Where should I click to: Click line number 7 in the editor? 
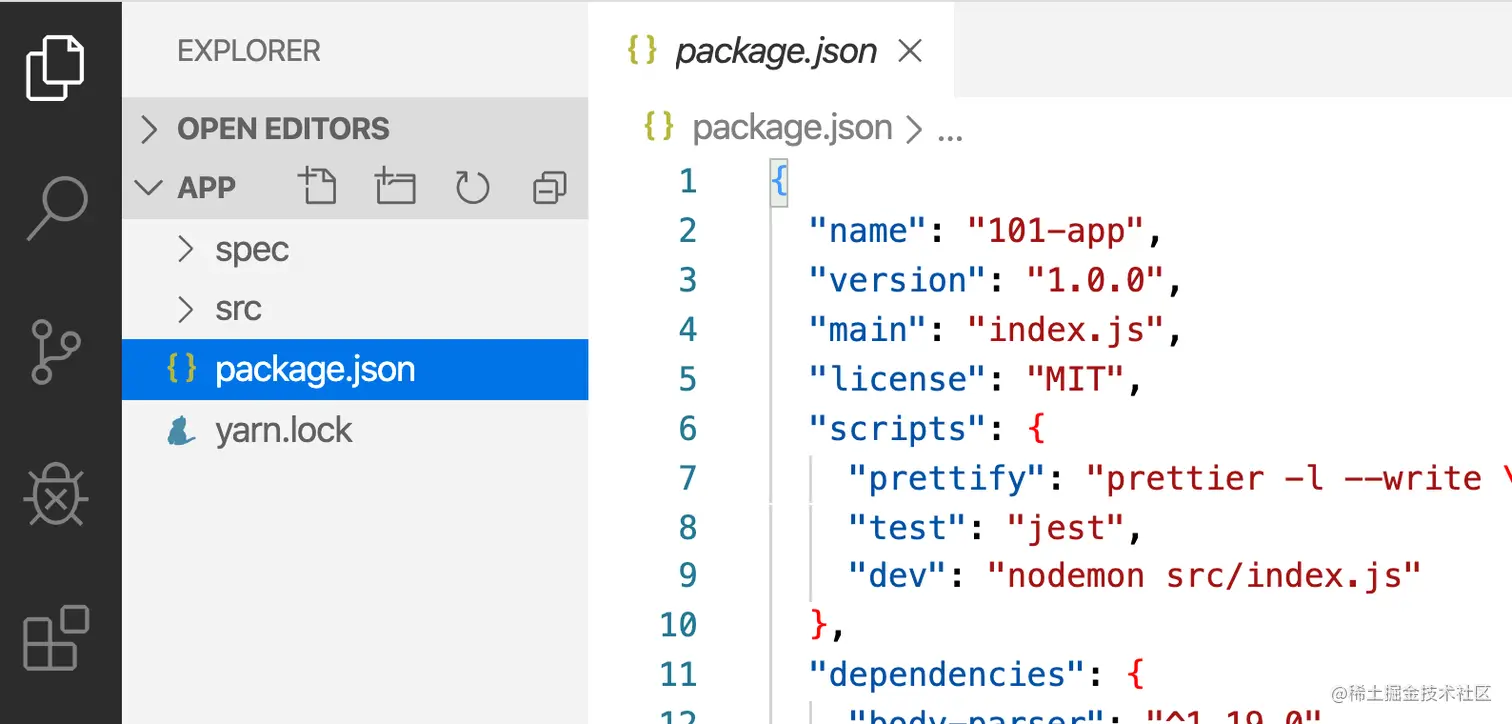[687, 477]
